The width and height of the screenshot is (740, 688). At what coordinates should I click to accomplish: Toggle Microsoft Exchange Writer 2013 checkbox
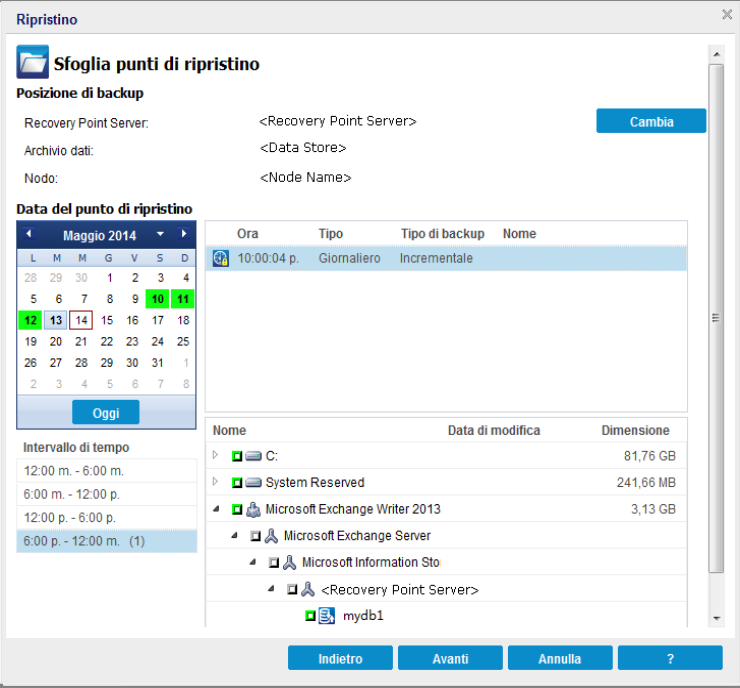coord(237,509)
